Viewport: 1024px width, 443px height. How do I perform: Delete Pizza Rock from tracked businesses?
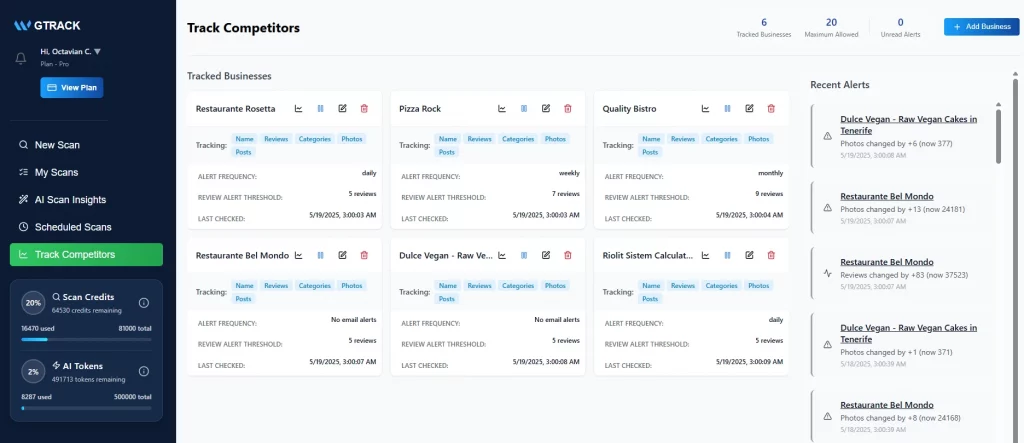coord(568,108)
